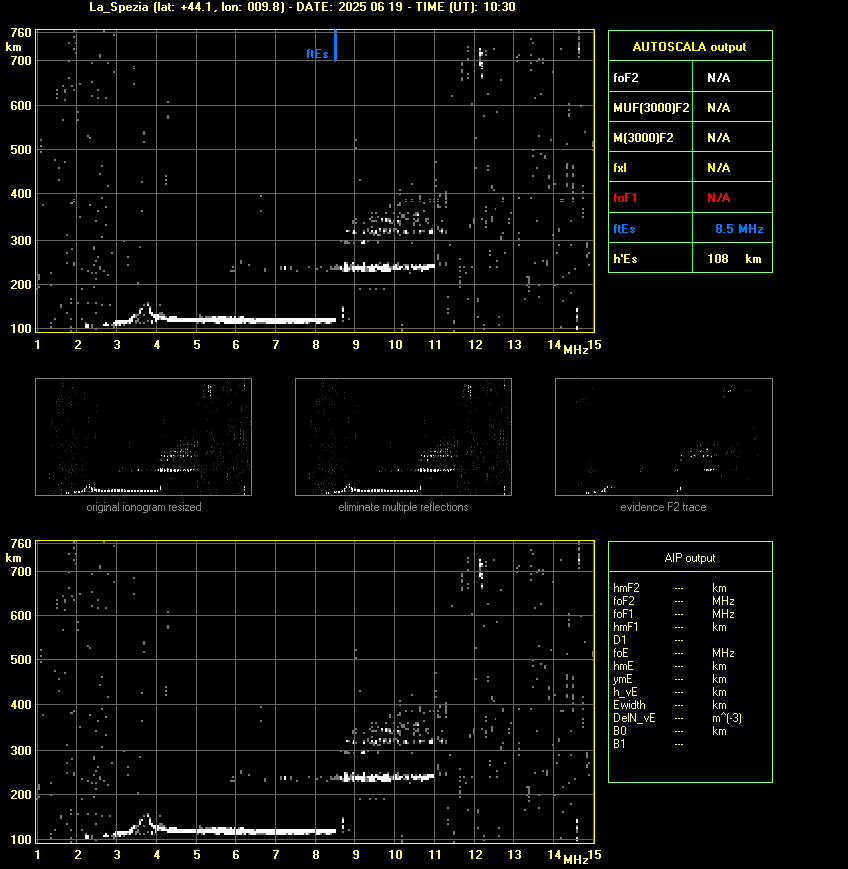Click the red N/A foF1 value

(x=718, y=198)
